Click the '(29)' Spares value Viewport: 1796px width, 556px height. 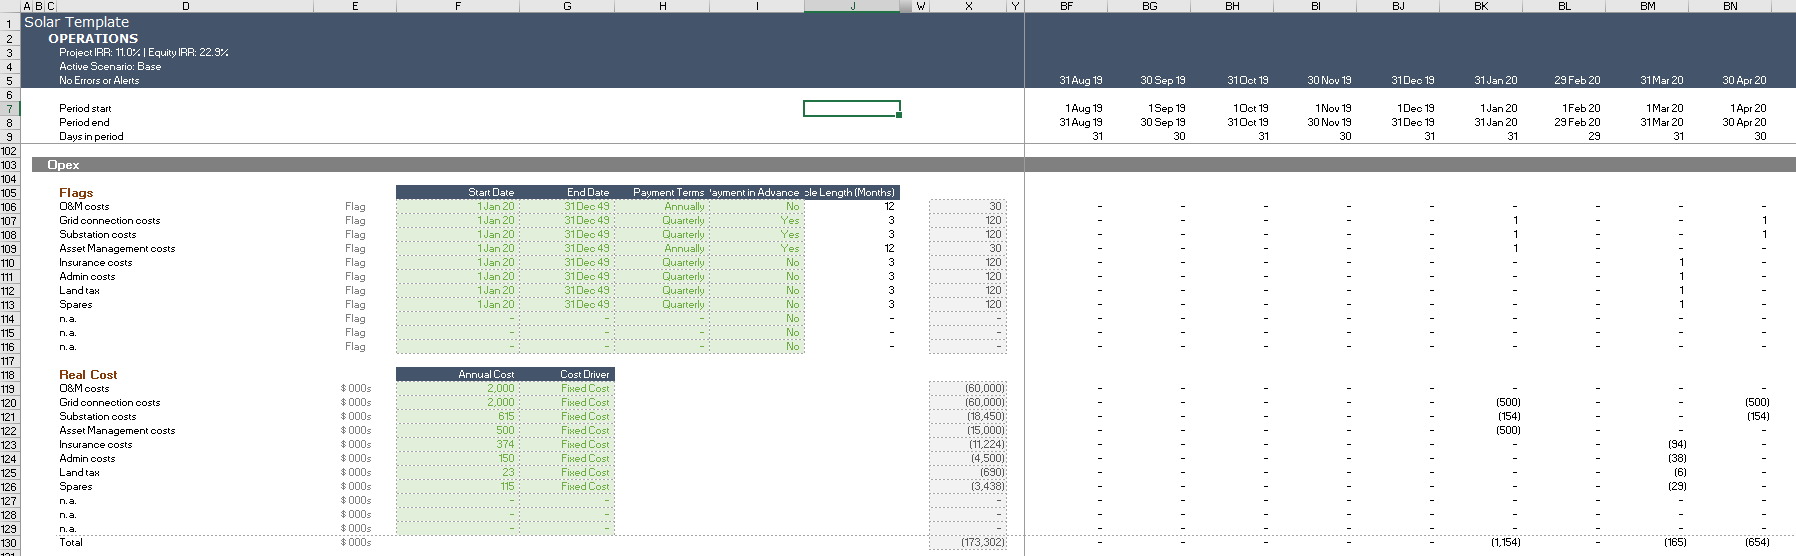(1677, 486)
